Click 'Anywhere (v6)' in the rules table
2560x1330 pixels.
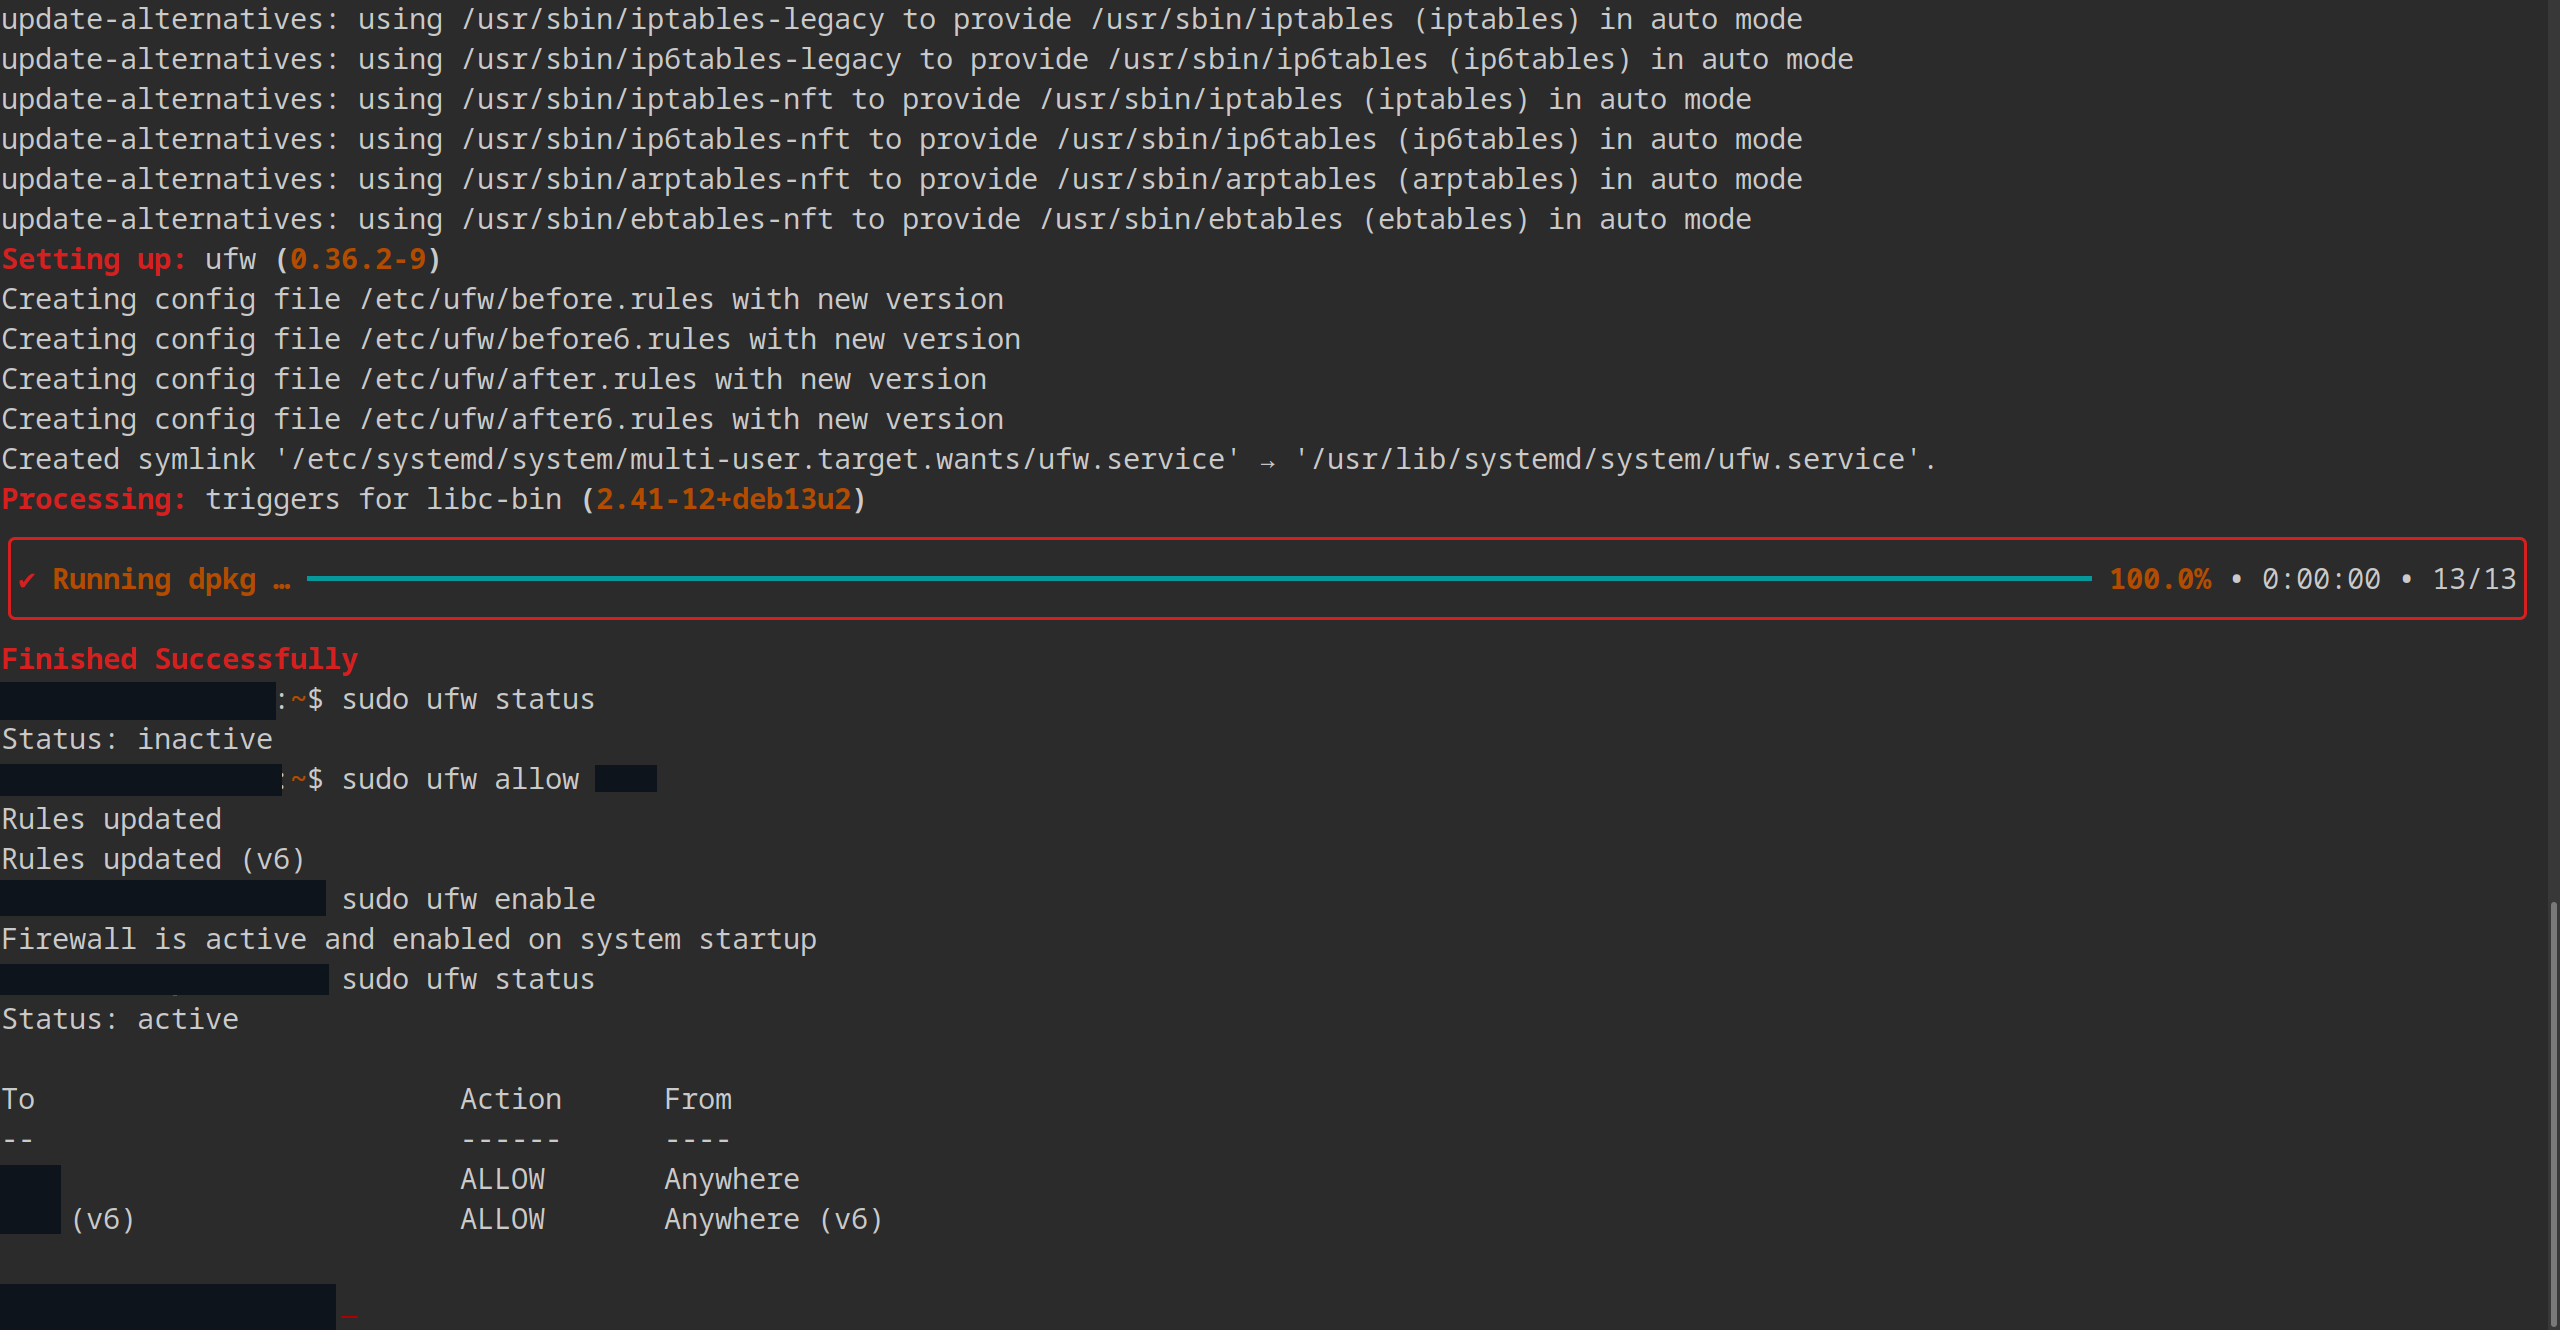pos(773,1219)
